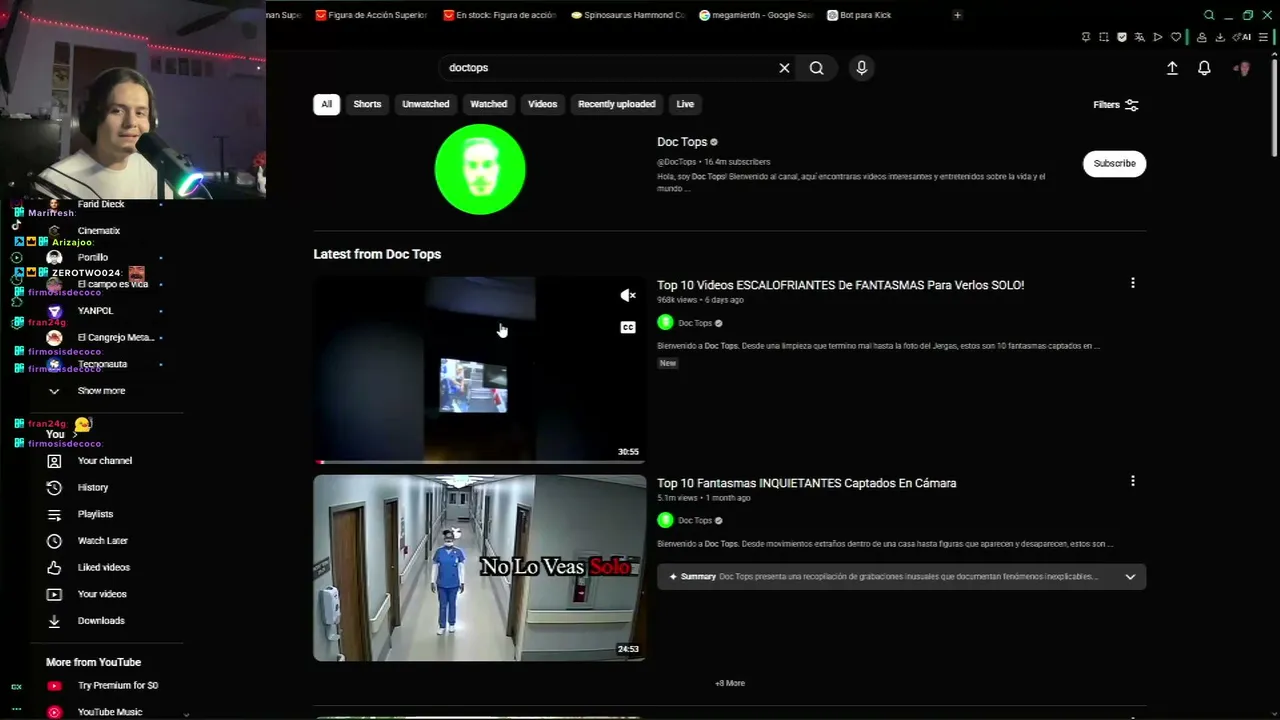This screenshot has height=720, width=1280.
Task: Open the Doc Tops channel name
Action: [x=682, y=142]
